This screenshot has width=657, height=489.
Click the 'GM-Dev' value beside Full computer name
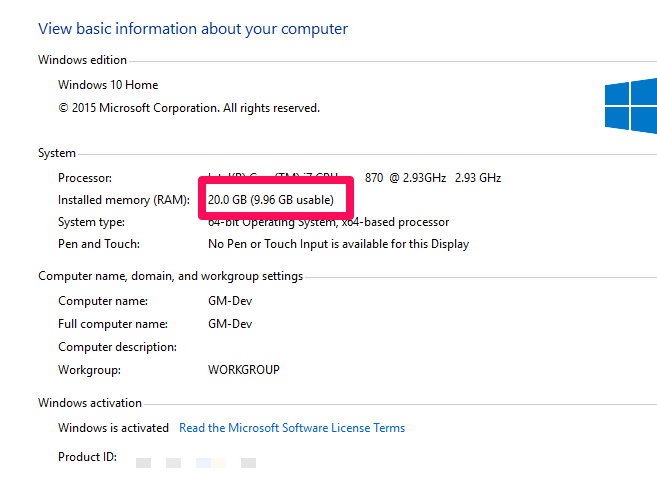[x=230, y=324]
